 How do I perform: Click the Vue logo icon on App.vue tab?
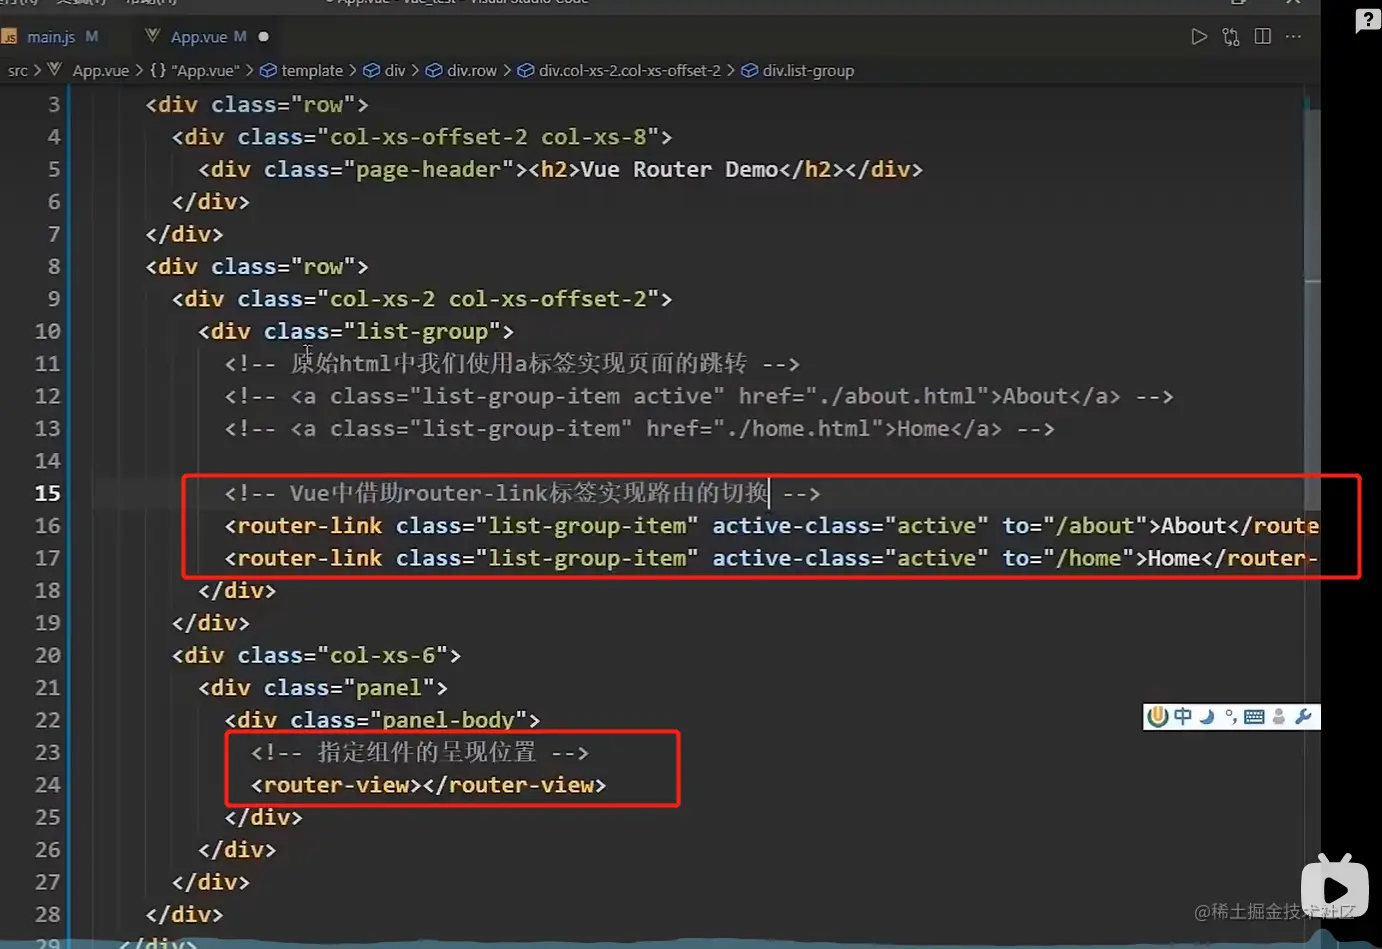(153, 36)
